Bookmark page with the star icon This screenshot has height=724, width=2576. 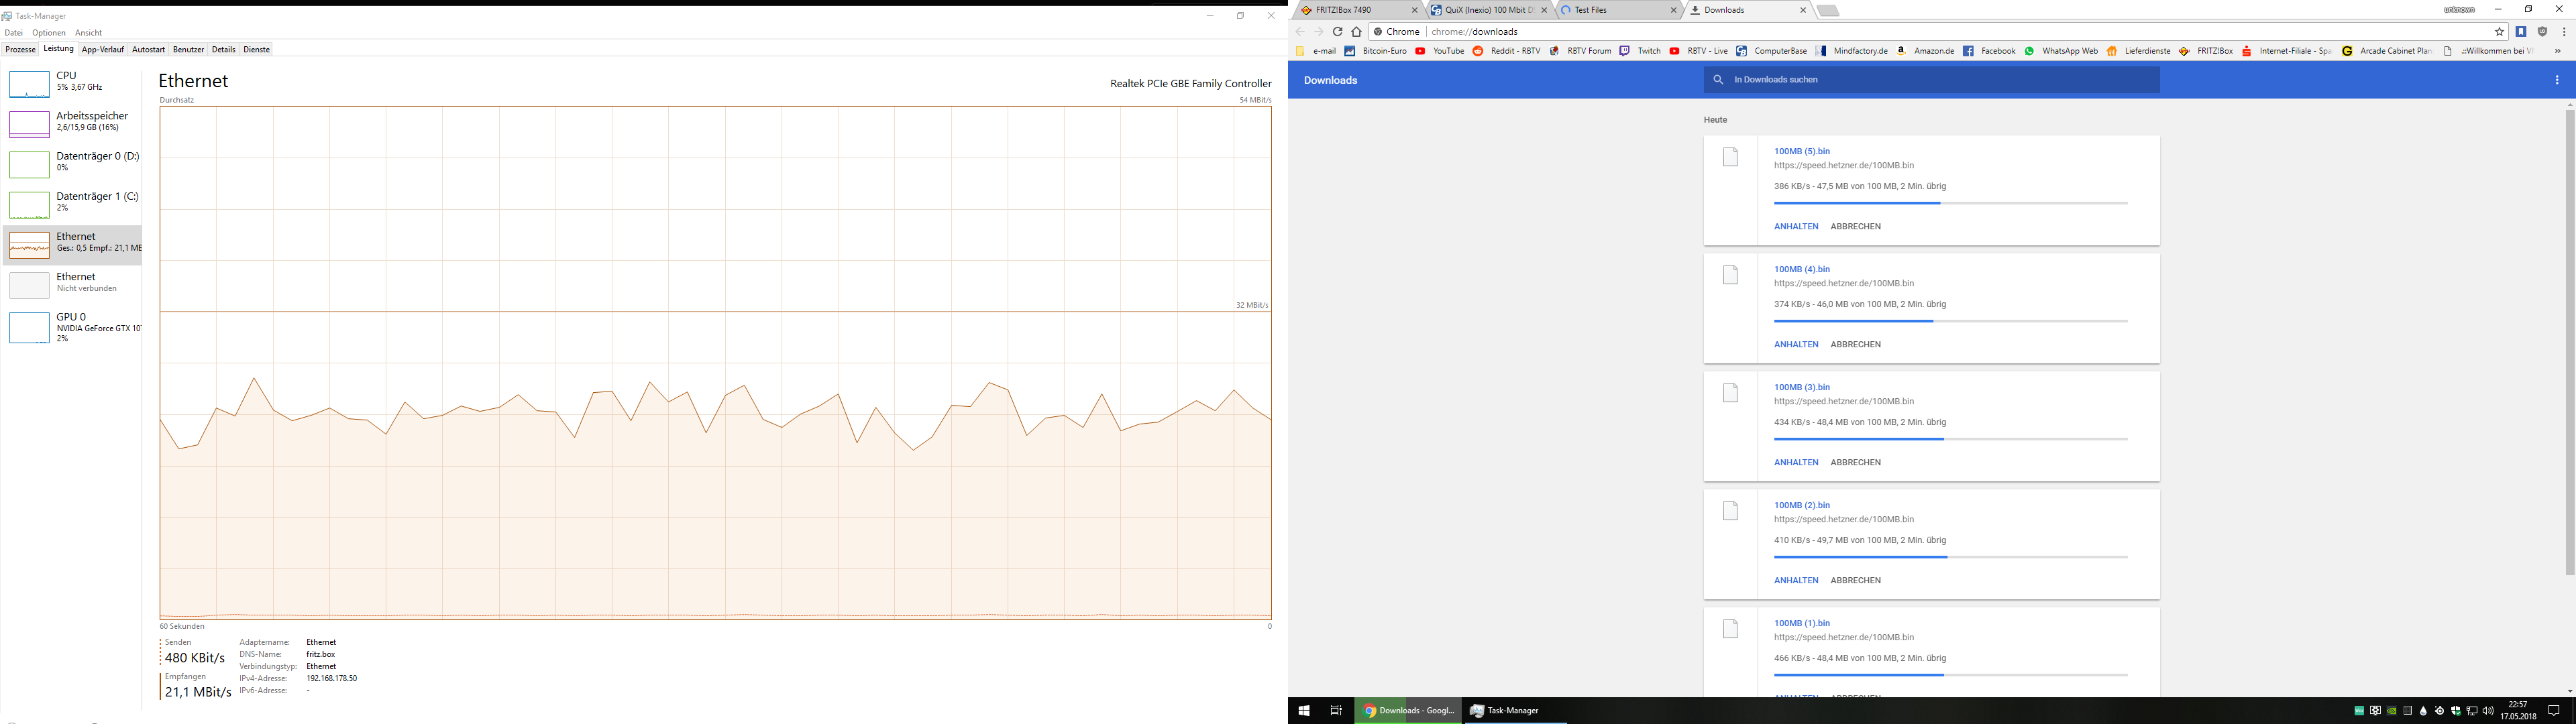click(2499, 32)
